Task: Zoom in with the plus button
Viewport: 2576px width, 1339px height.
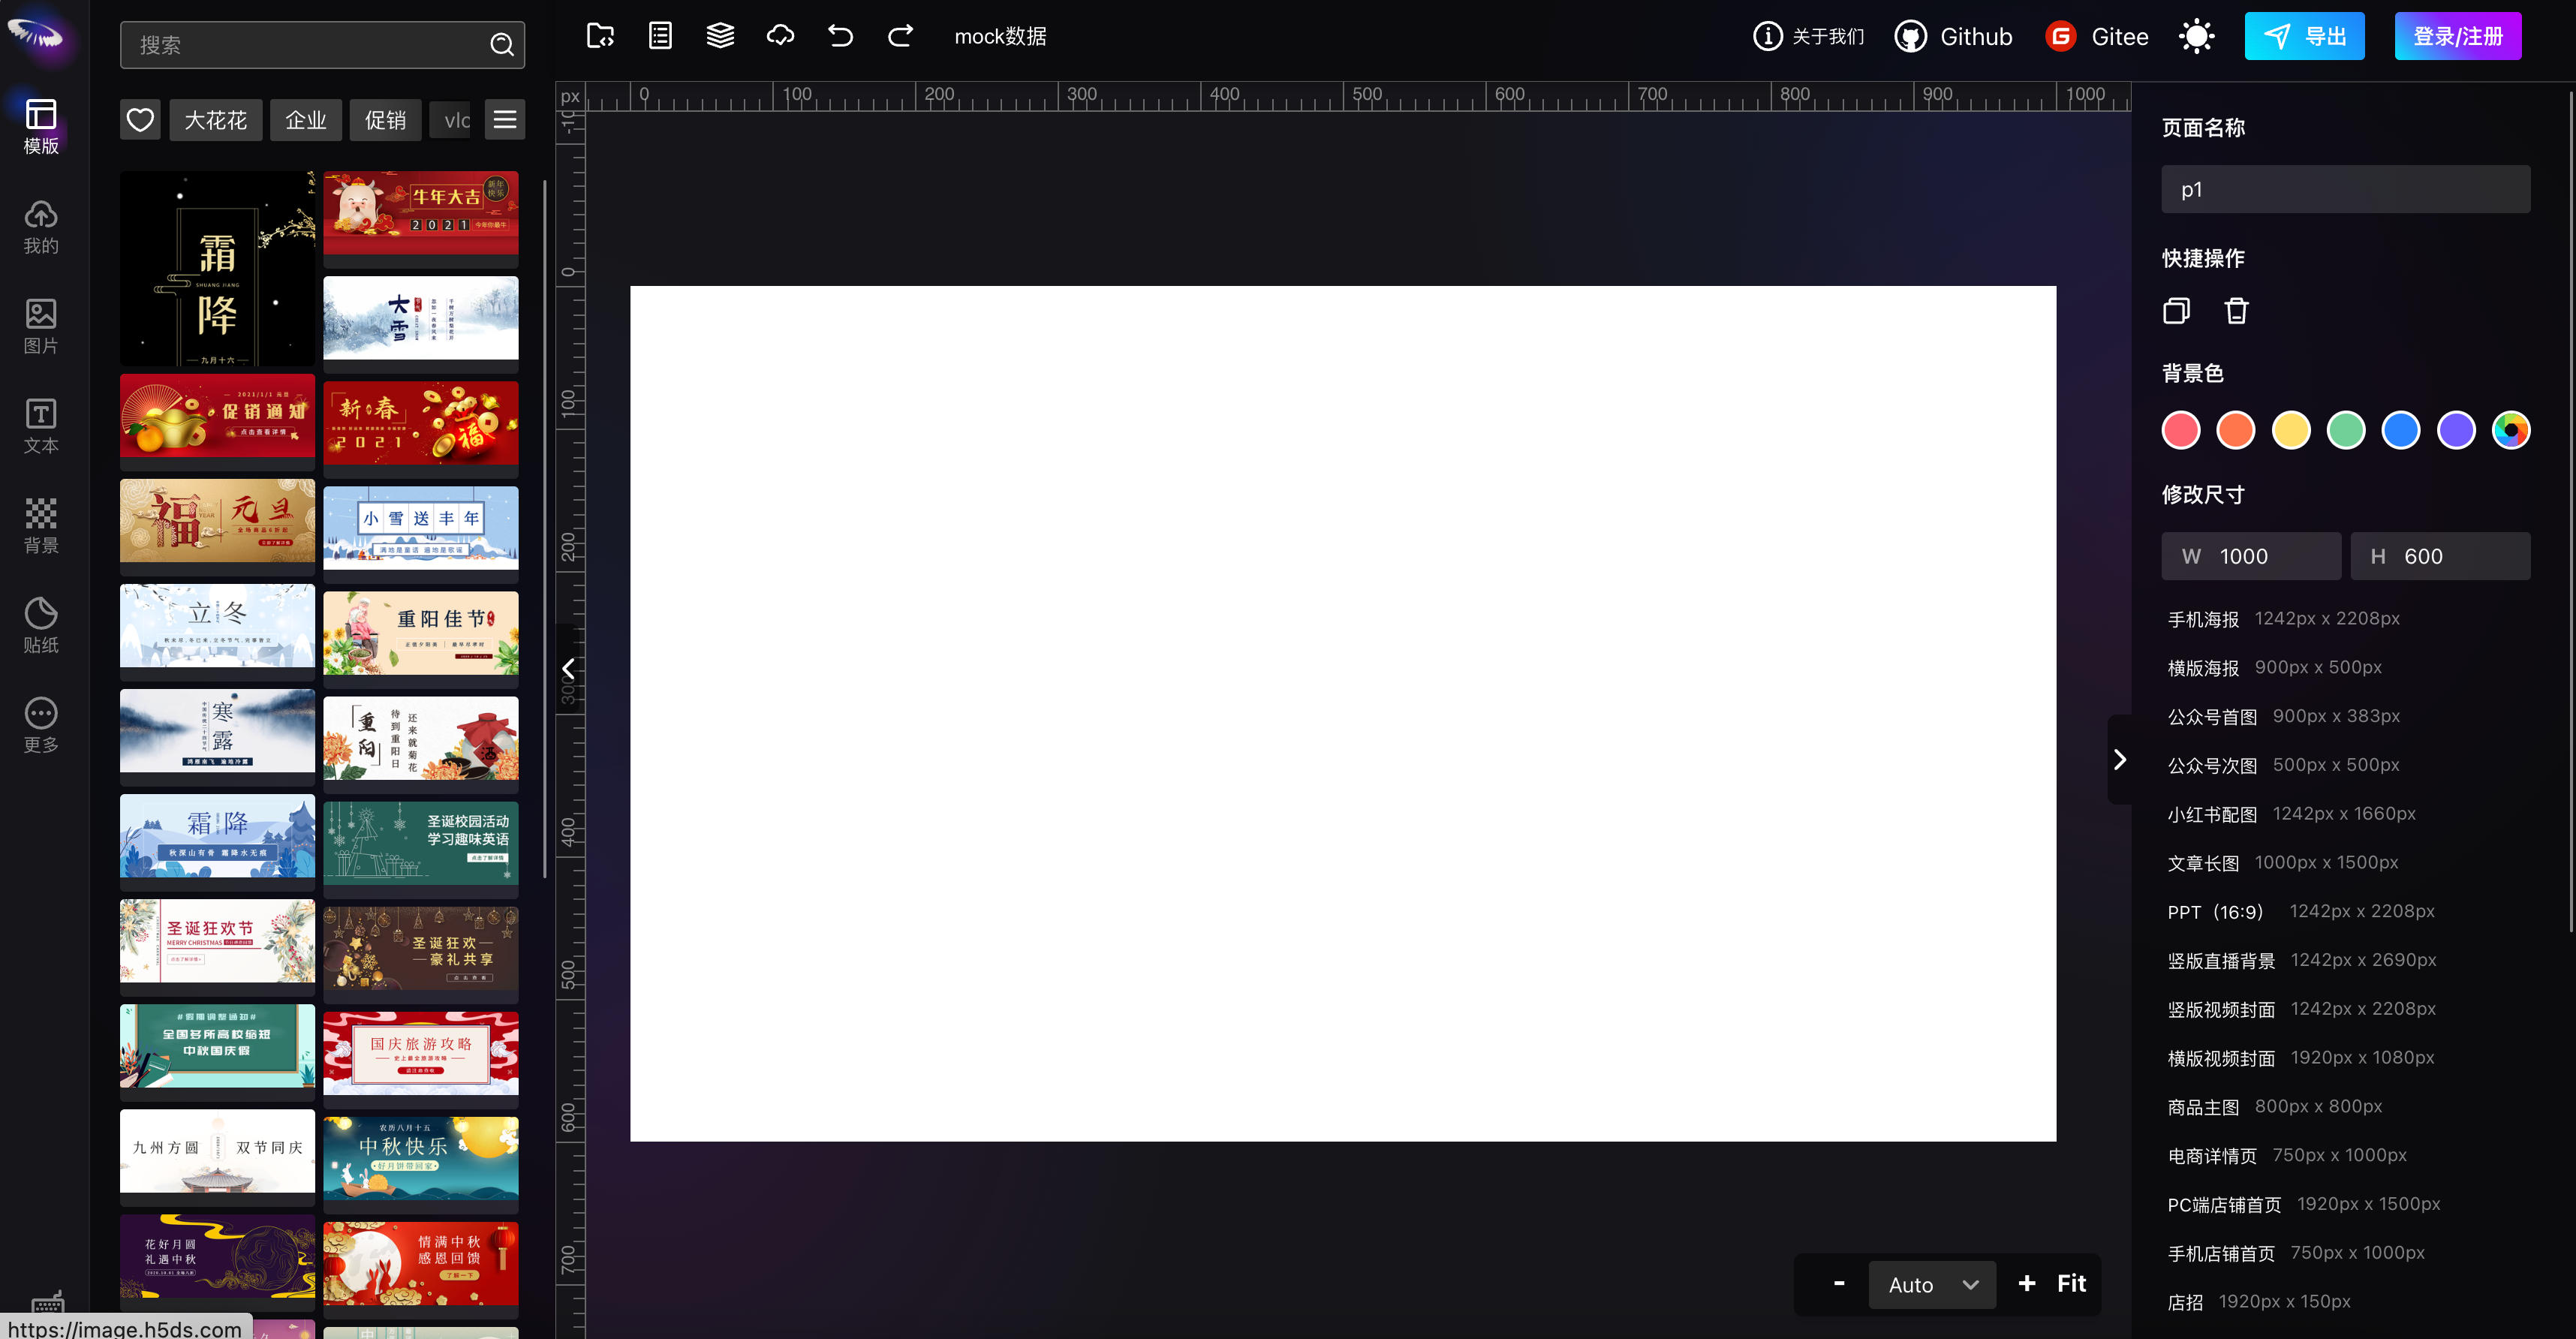Action: pyautogui.click(x=2026, y=1283)
